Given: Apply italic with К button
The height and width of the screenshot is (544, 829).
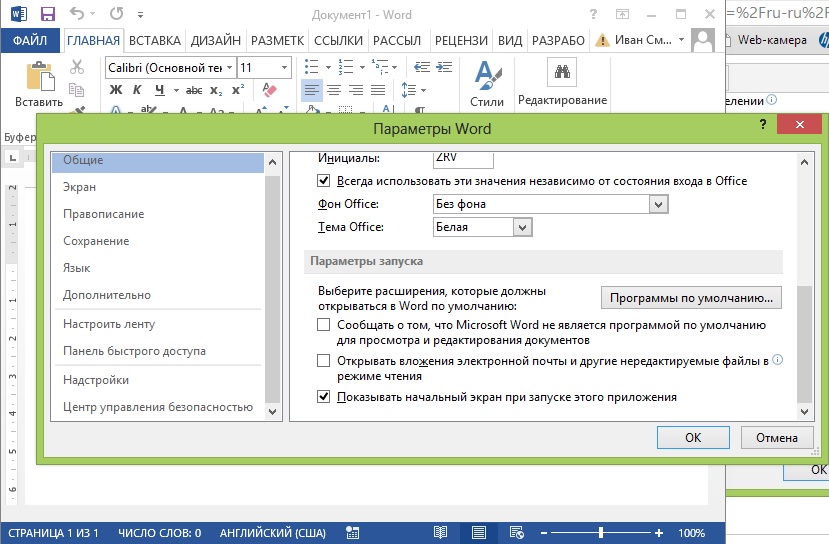Looking at the screenshot, I should 137,90.
